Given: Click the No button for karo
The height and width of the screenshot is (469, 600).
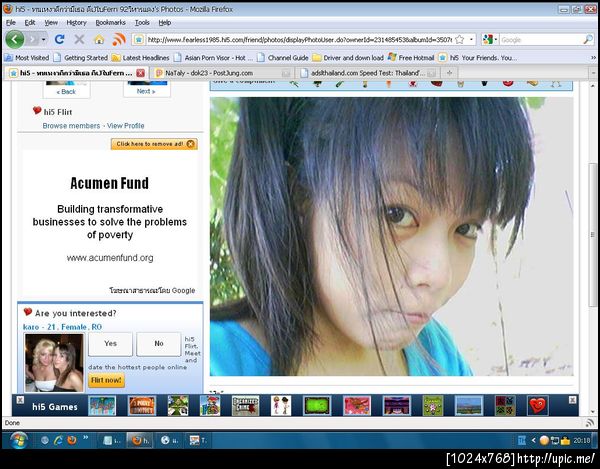Looking at the screenshot, I should click(x=159, y=344).
